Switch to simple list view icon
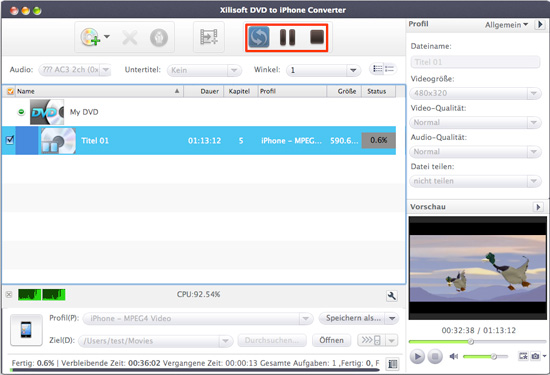Image resolution: width=550 pixels, height=375 pixels. [x=389, y=69]
